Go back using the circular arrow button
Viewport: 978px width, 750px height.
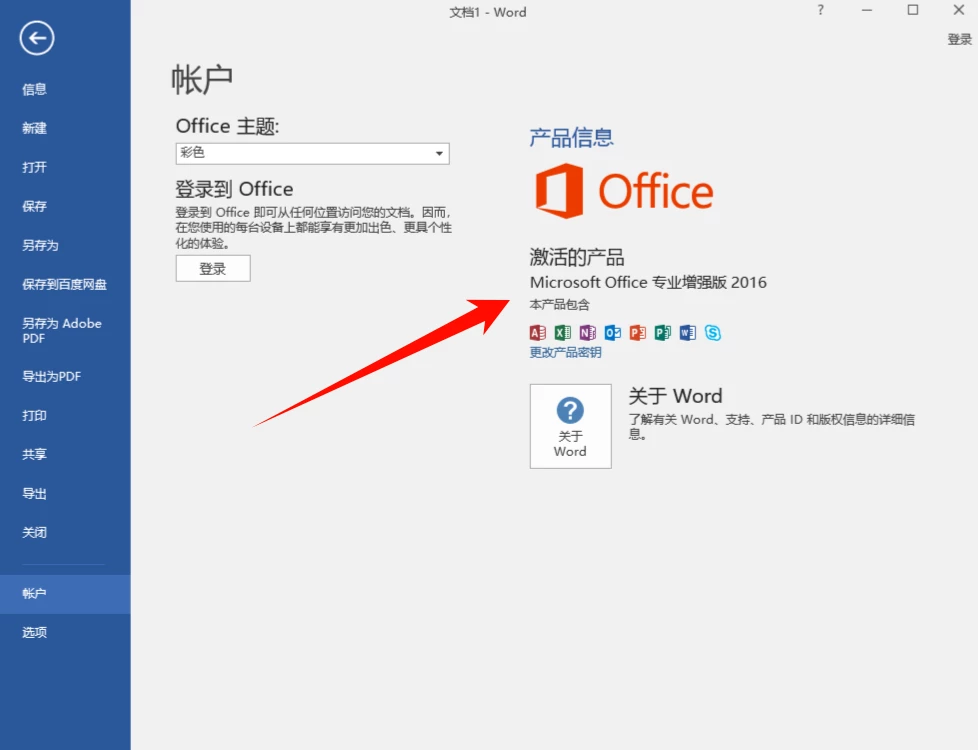click(37, 38)
